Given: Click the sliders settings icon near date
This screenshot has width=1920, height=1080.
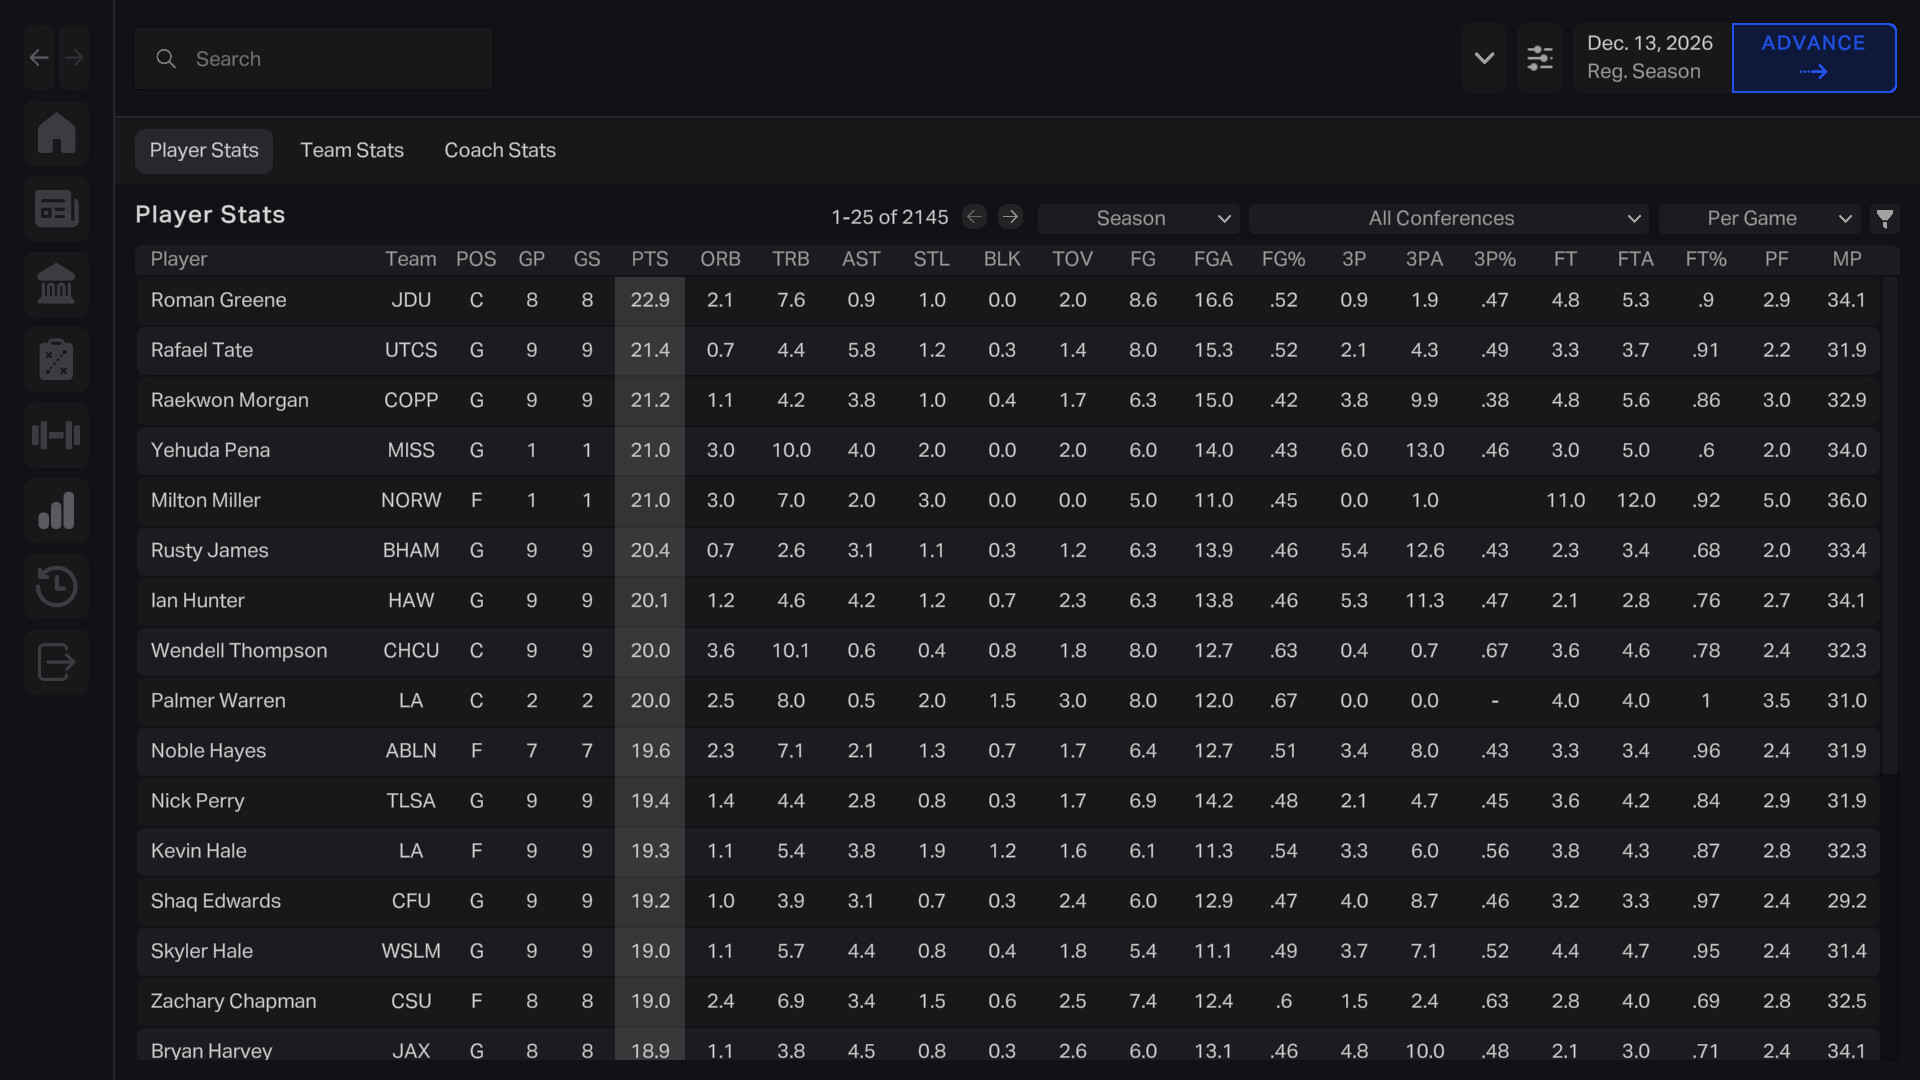Looking at the screenshot, I should (1539, 58).
